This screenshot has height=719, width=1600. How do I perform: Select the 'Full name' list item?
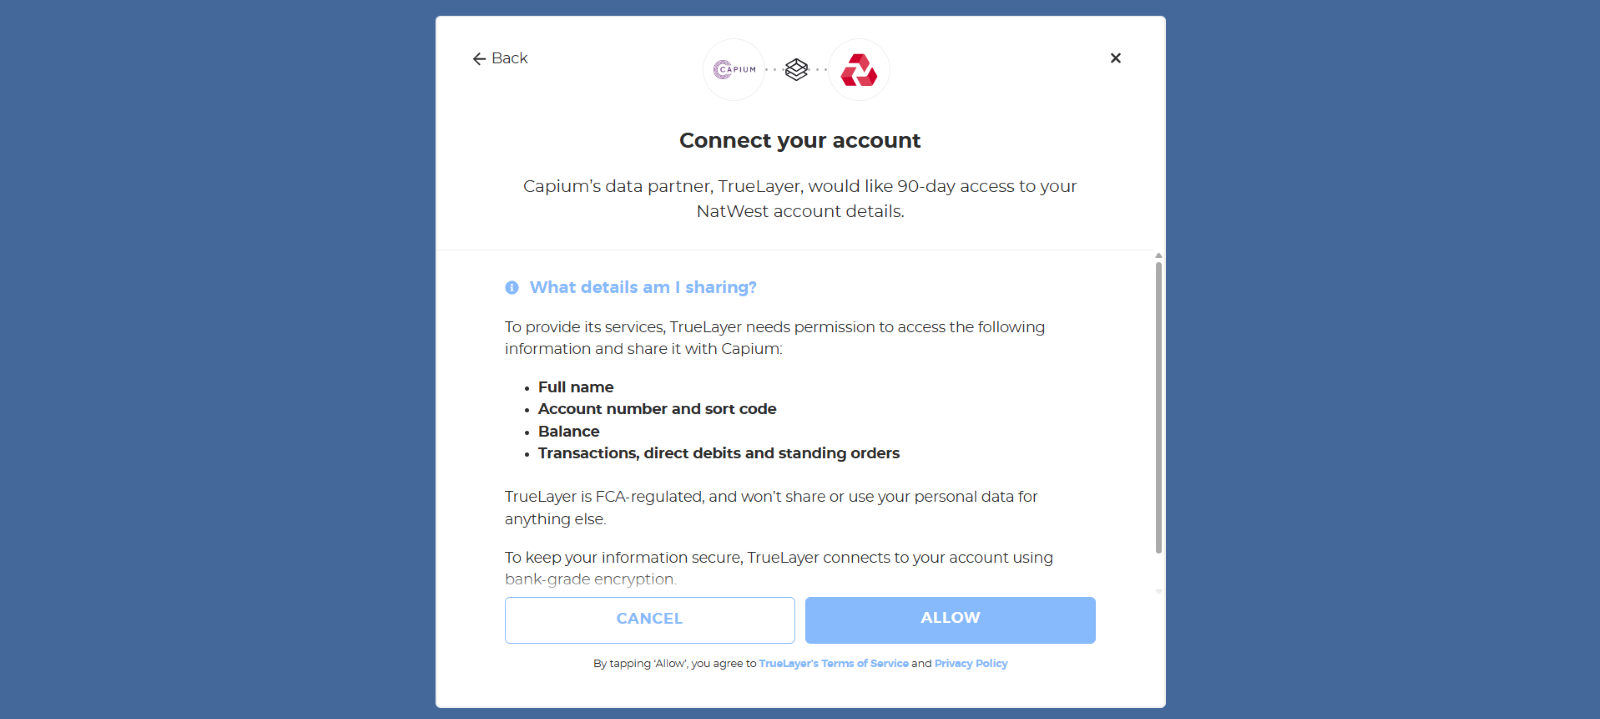pyautogui.click(x=576, y=387)
